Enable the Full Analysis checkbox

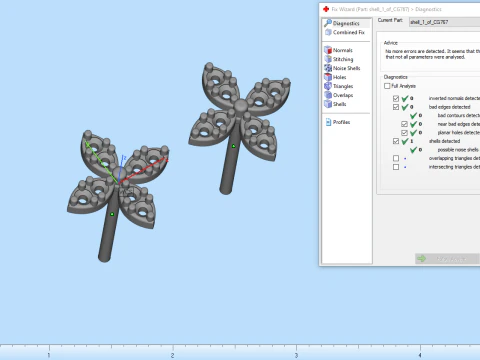(x=387, y=86)
